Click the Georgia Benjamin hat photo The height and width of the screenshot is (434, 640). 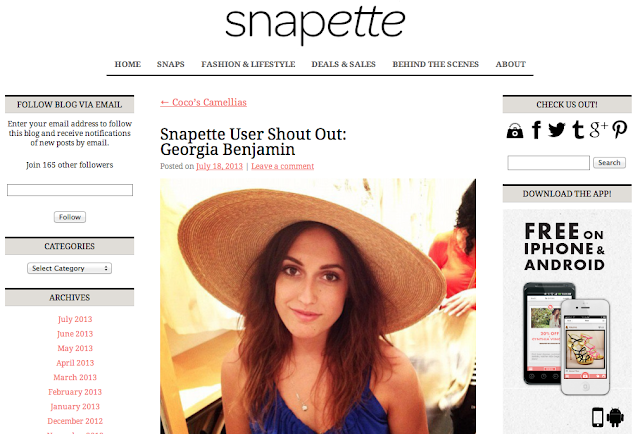pos(318,306)
